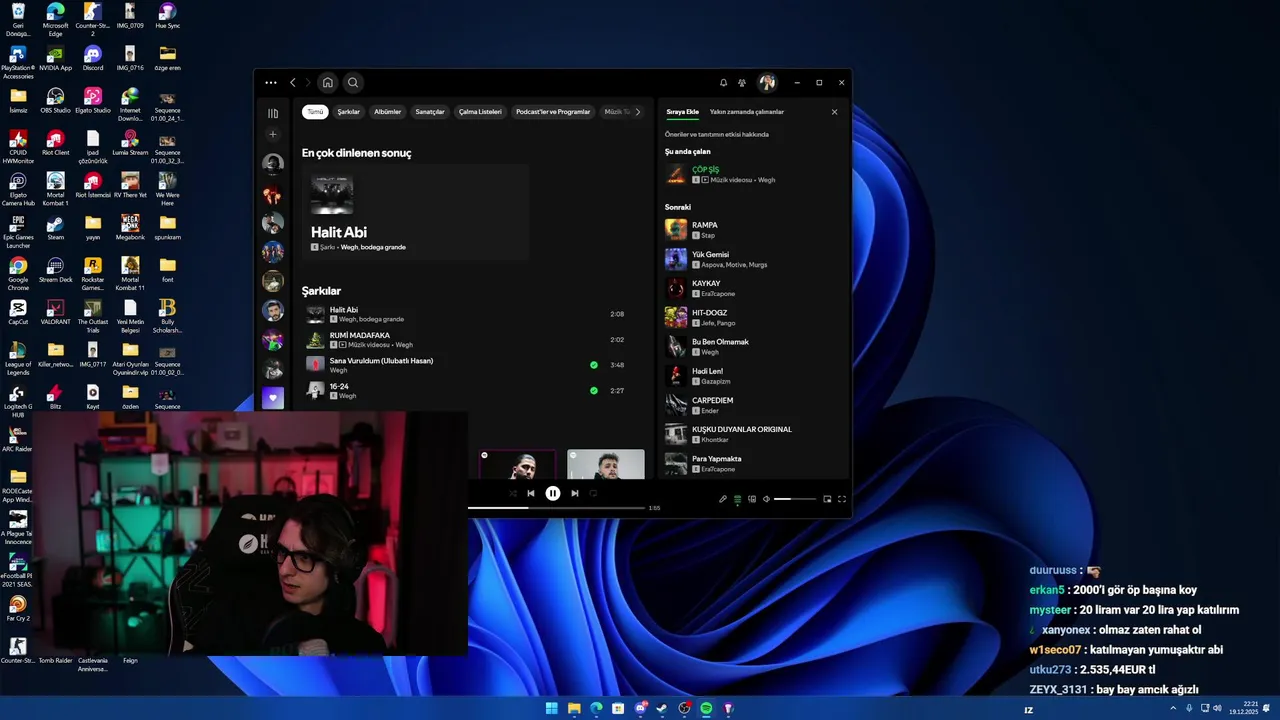The height and width of the screenshot is (720, 1280).
Task: Open Spotify from the taskbar
Action: point(706,708)
